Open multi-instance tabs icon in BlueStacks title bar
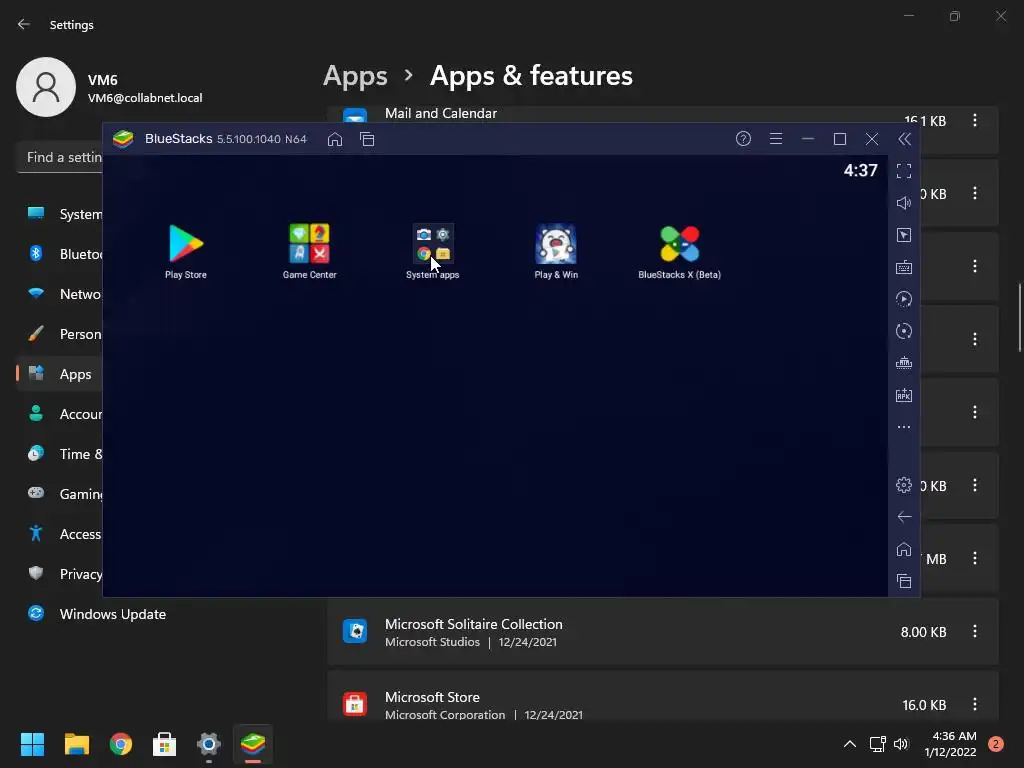1024x768 pixels. click(x=367, y=139)
